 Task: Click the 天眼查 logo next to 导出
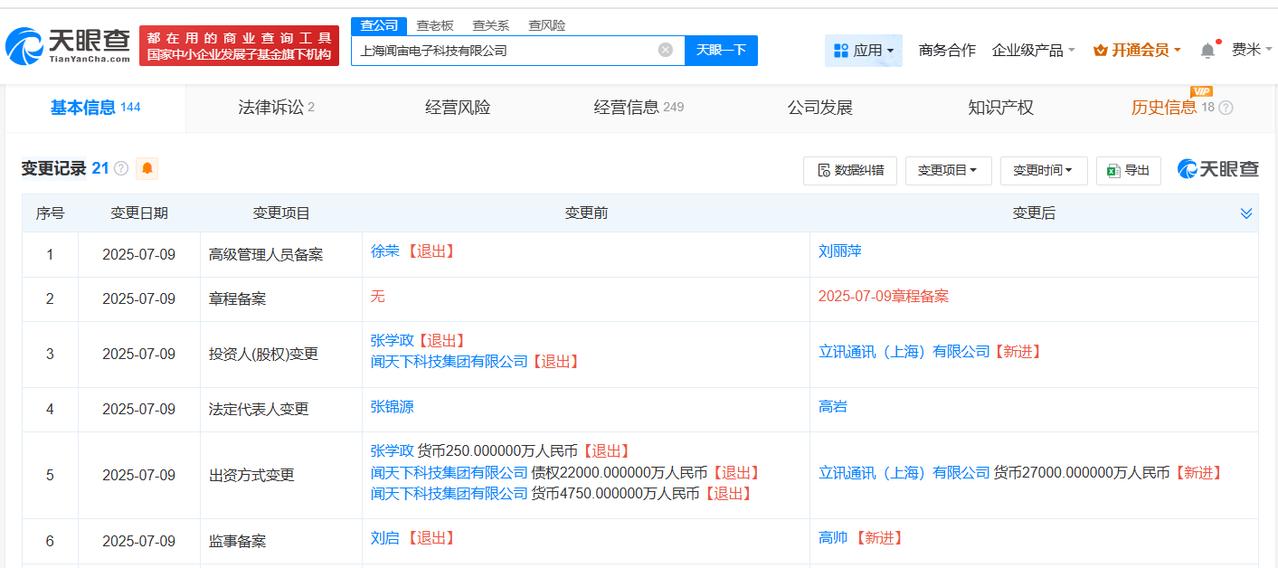pyautogui.click(x=1218, y=170)
